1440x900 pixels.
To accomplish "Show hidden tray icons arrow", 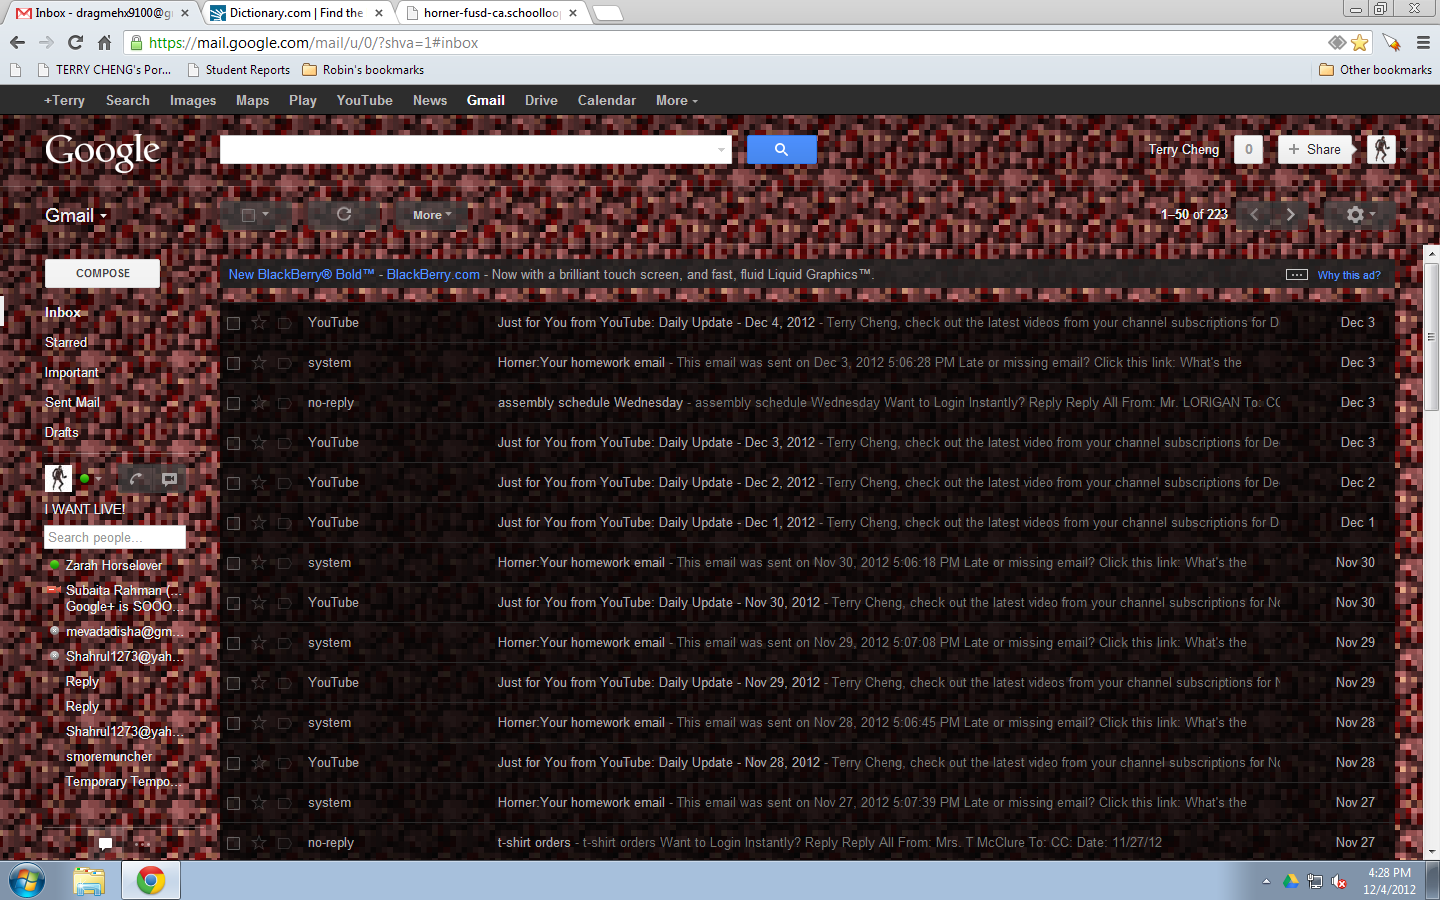I will pyautogui.click(x=1266, y=882).
